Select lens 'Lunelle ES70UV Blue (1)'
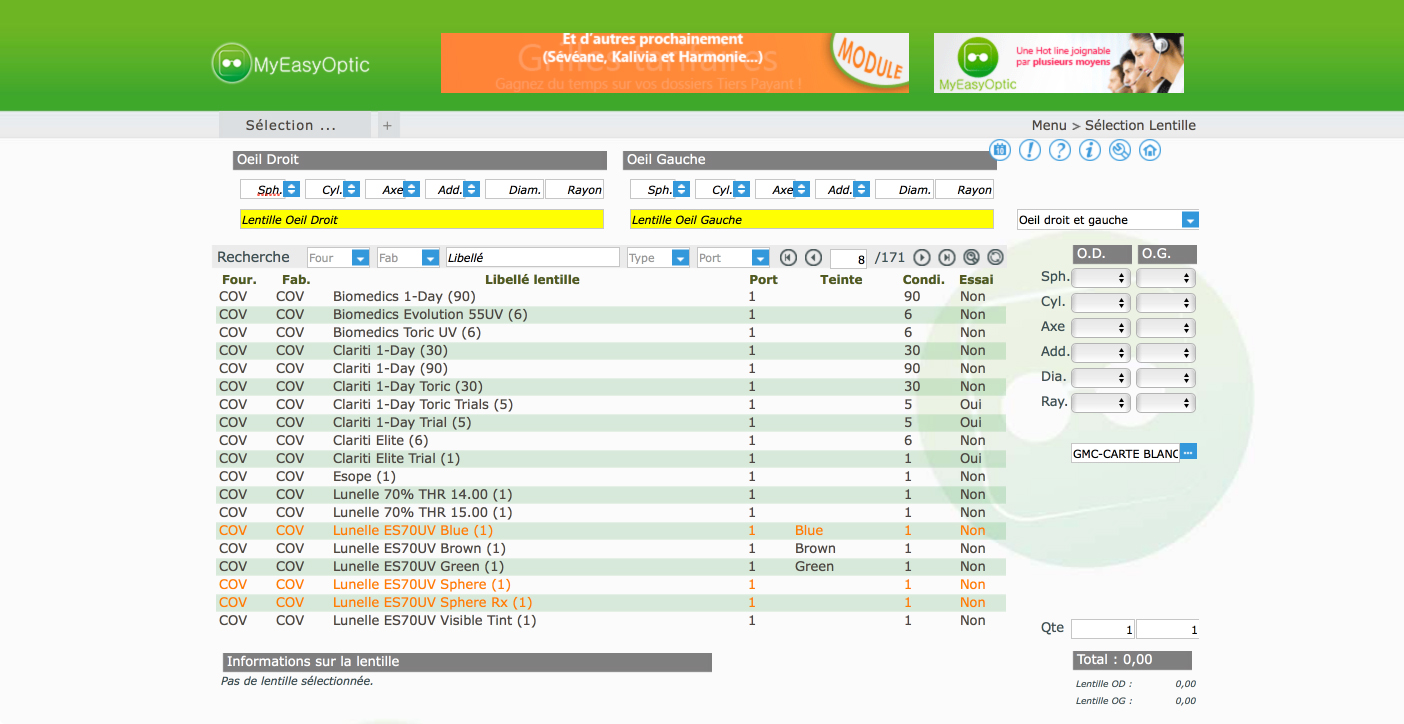The width and height of the screenshot is (1404, 724). click(x=611, y=530)
